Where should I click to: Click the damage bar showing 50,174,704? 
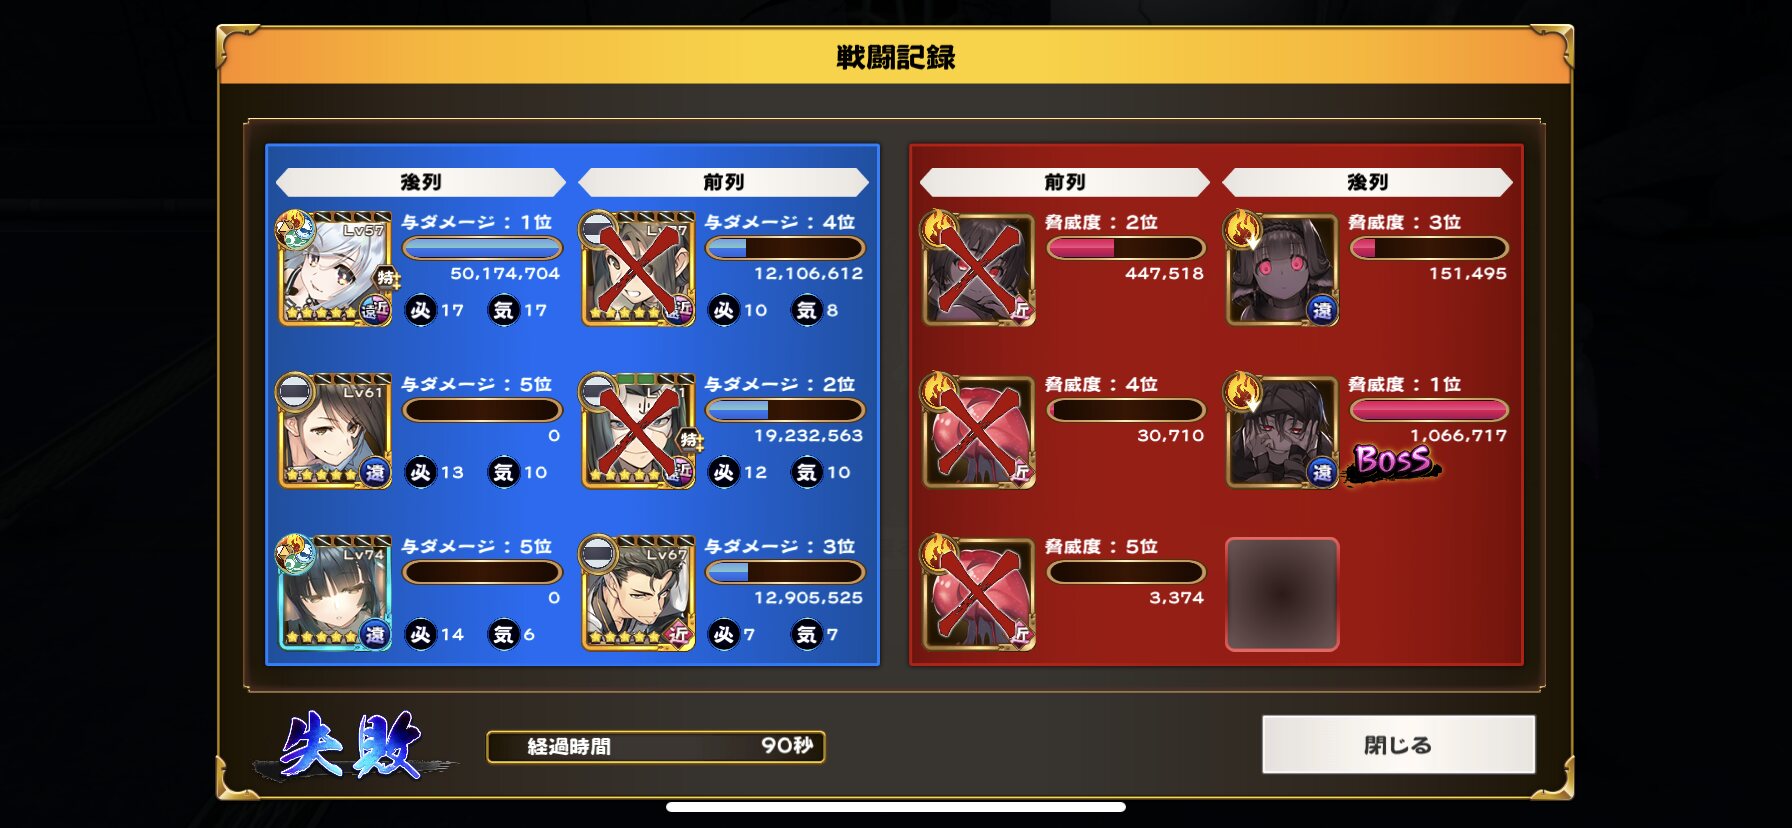482,248
